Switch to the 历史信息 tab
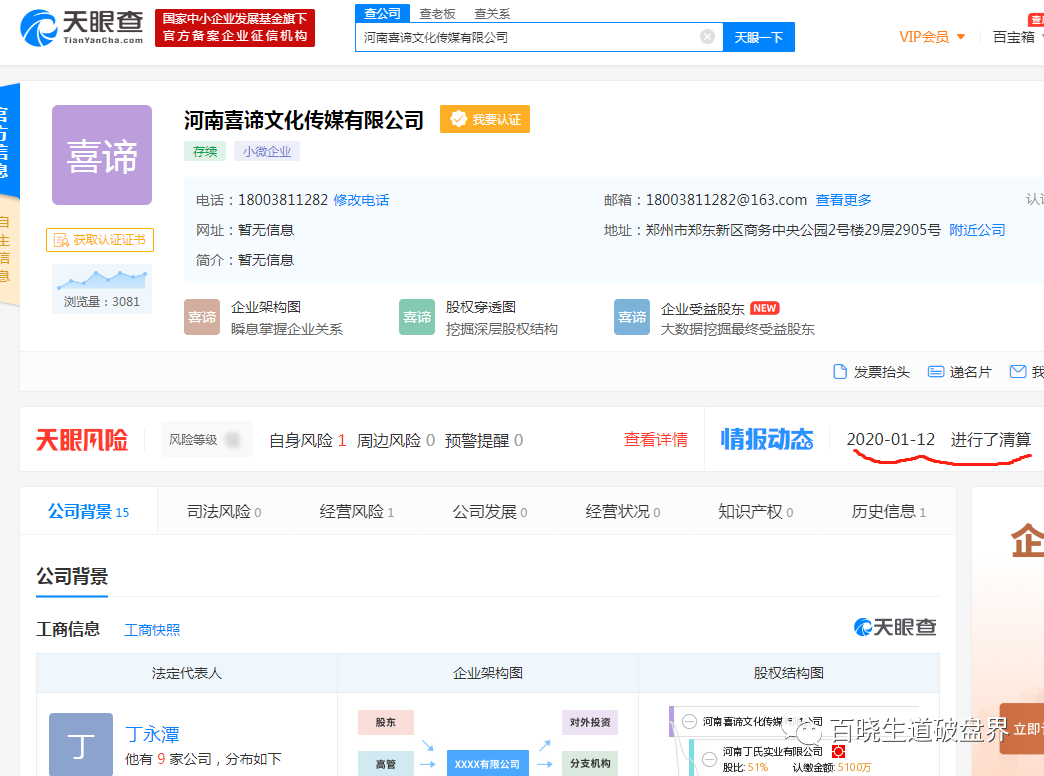 tap(888, 512)
